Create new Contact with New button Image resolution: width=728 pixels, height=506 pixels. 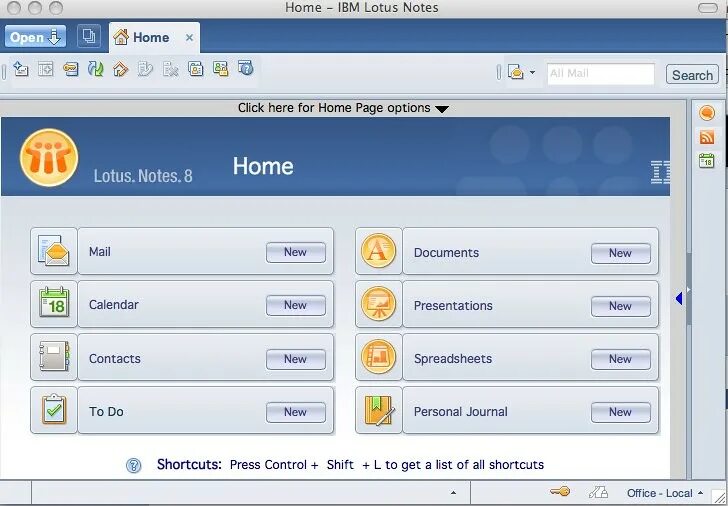coord(296,359)
